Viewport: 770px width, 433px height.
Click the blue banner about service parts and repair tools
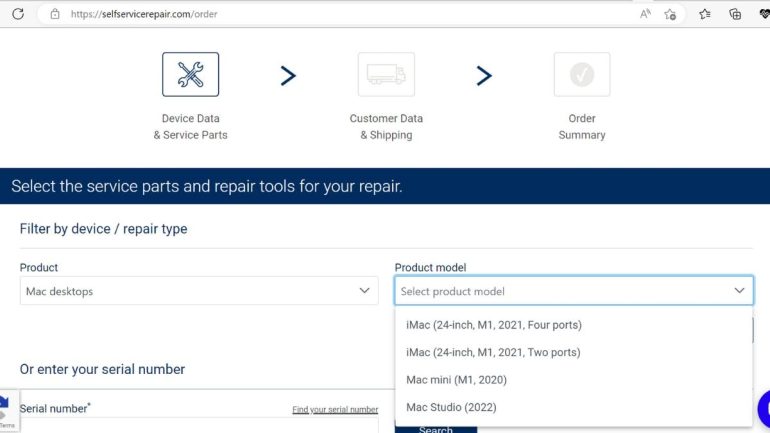pos(385,186)
